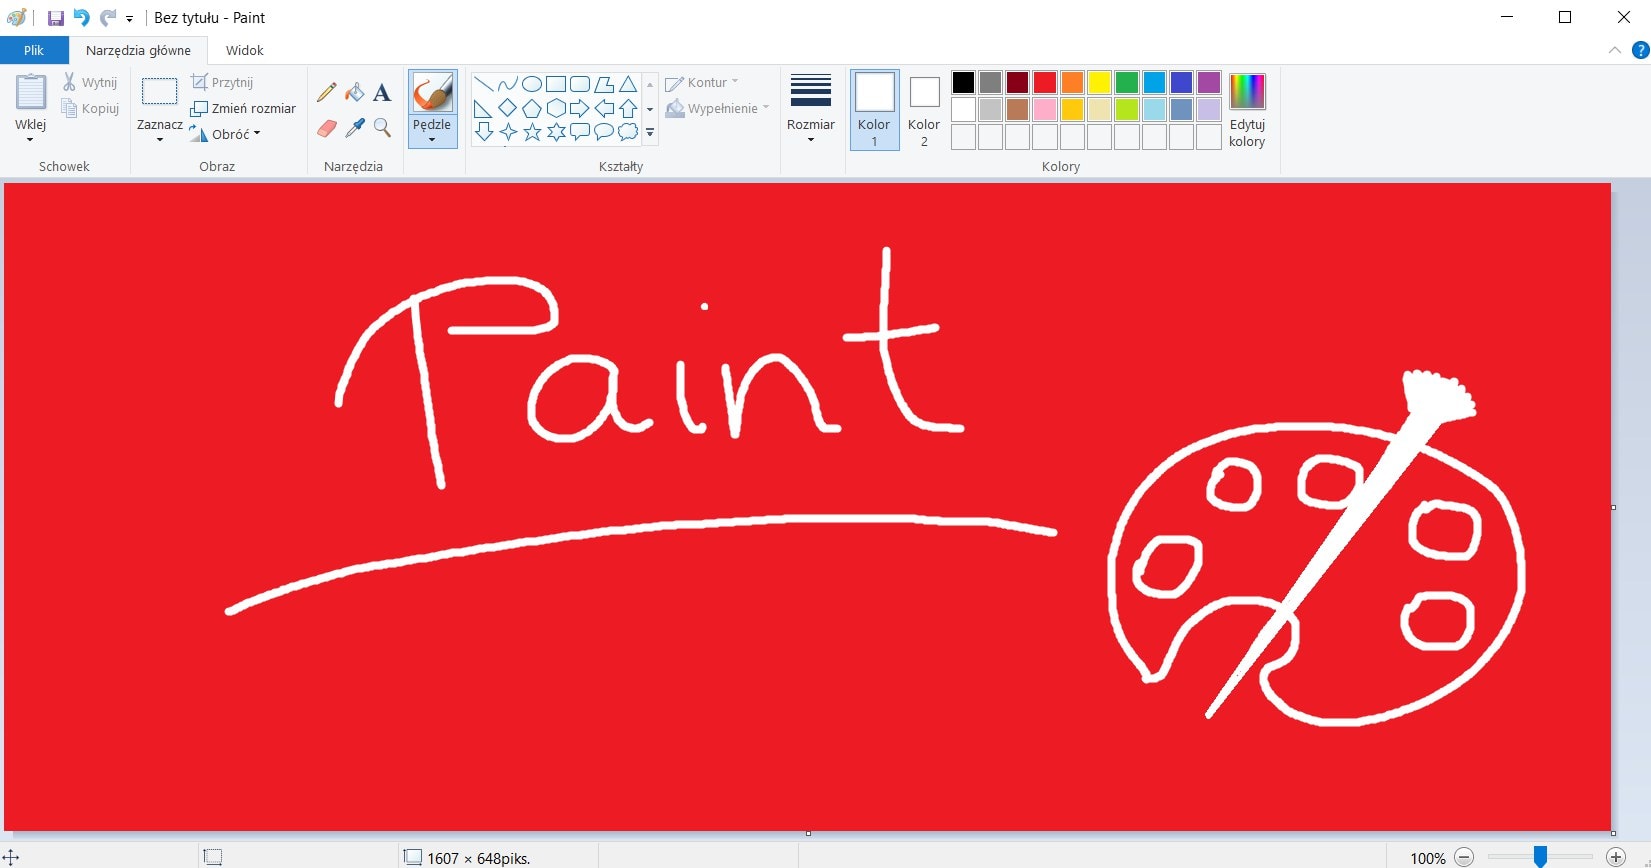Click the Redo arrow in title bar
1651x868 pixels.
tap(108, 18)
